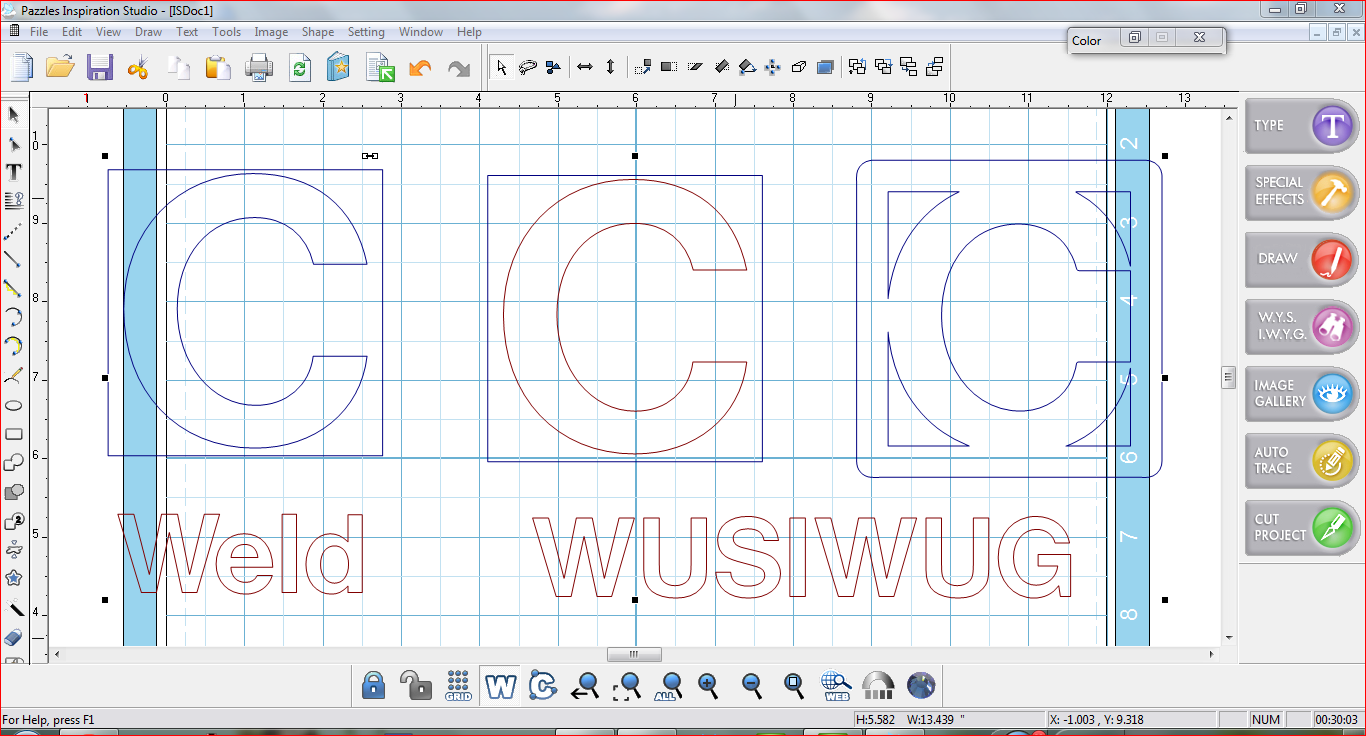The image size is (1366, 736).
Task: Flip vertically with the up-down arrow icon
Action: (611, 67)
